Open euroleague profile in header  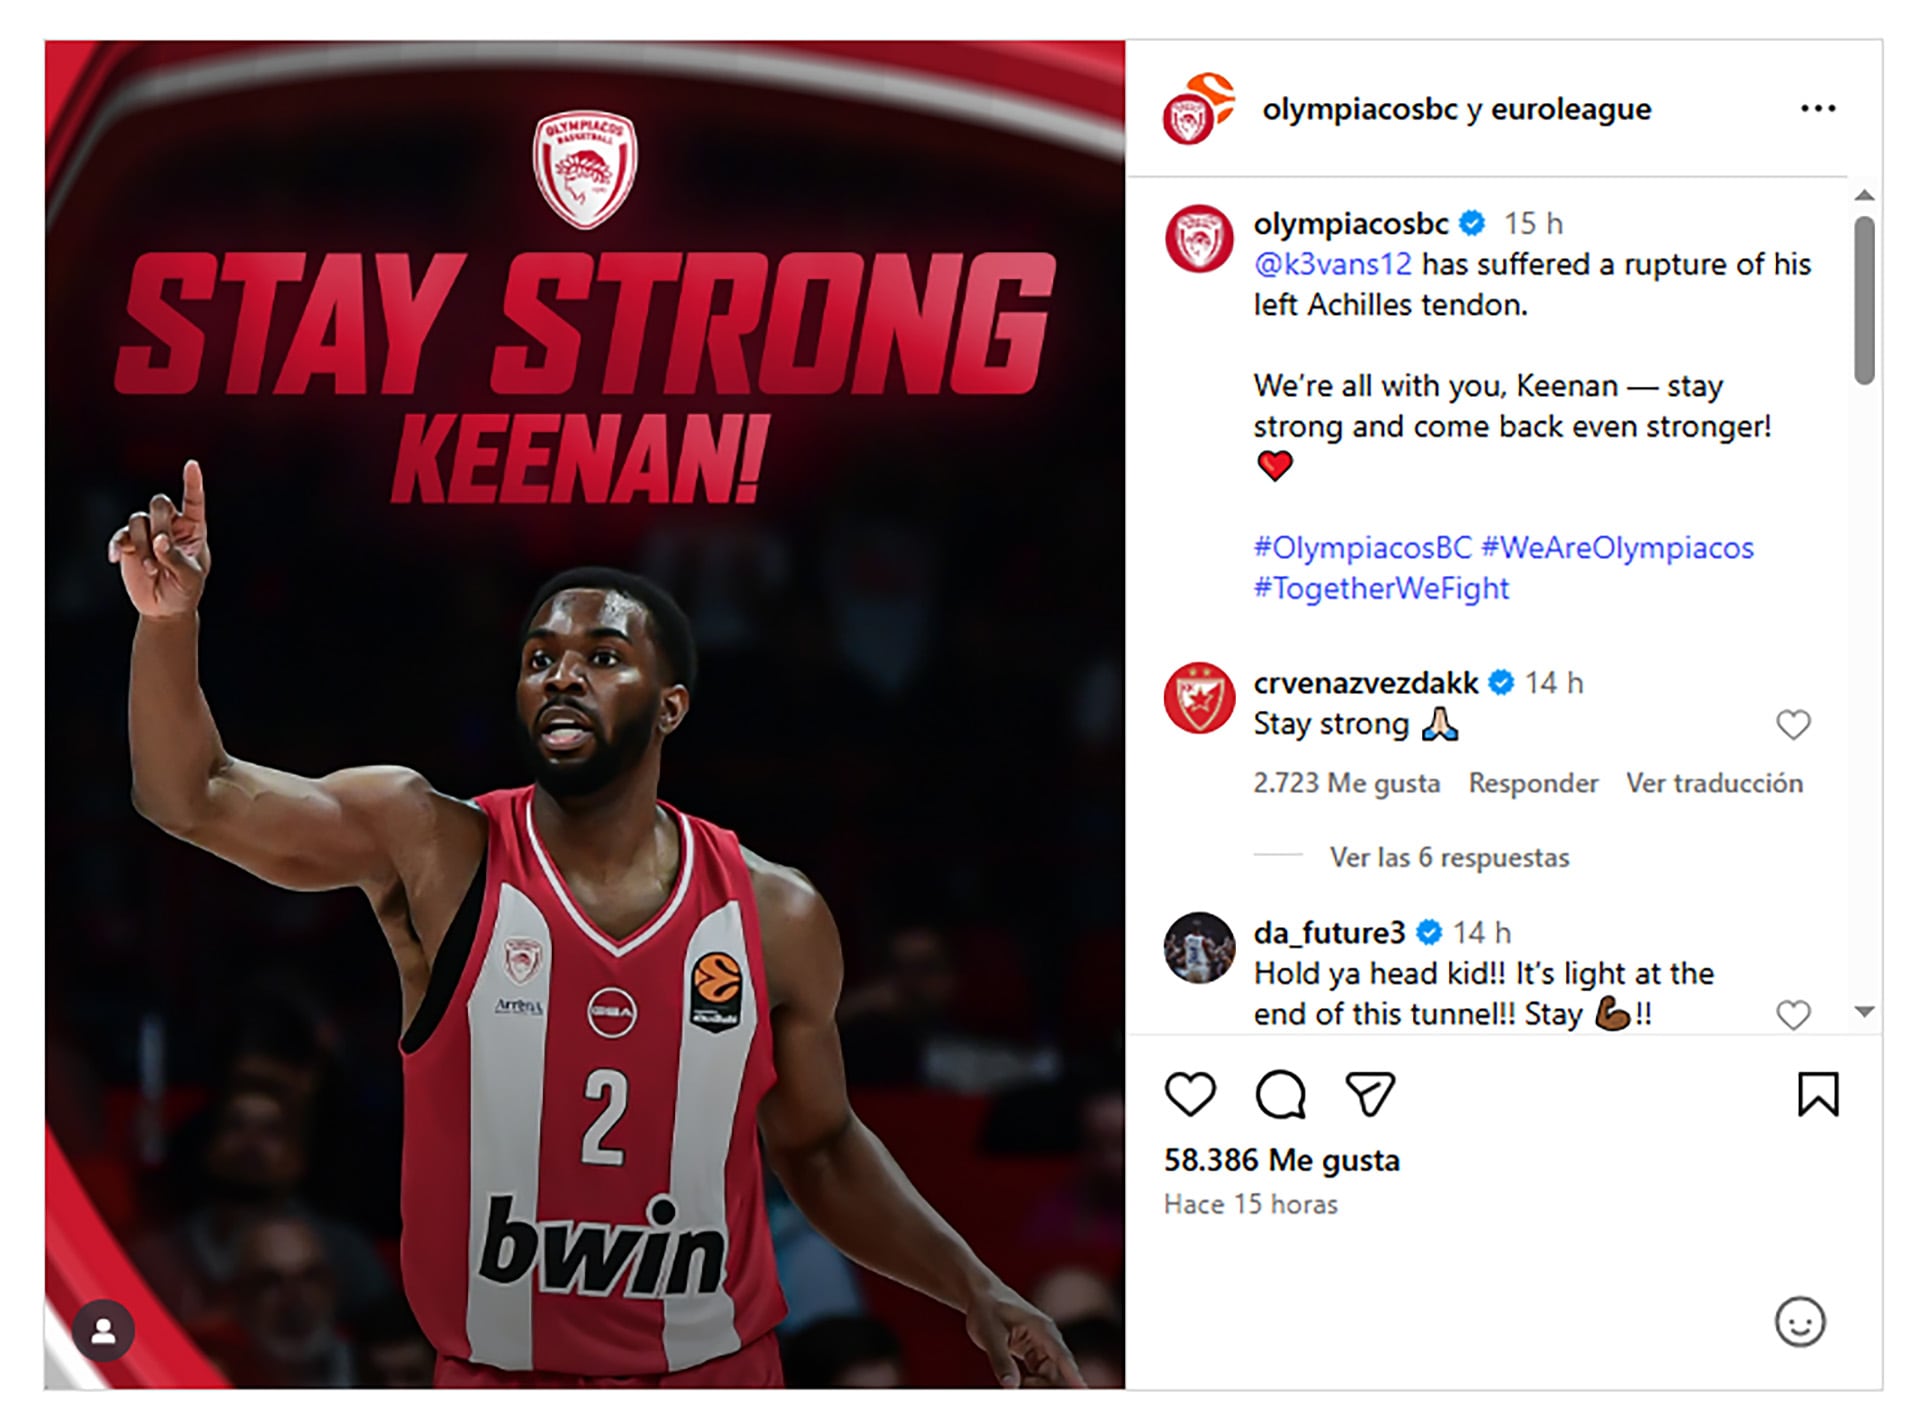coord(1571,109)
